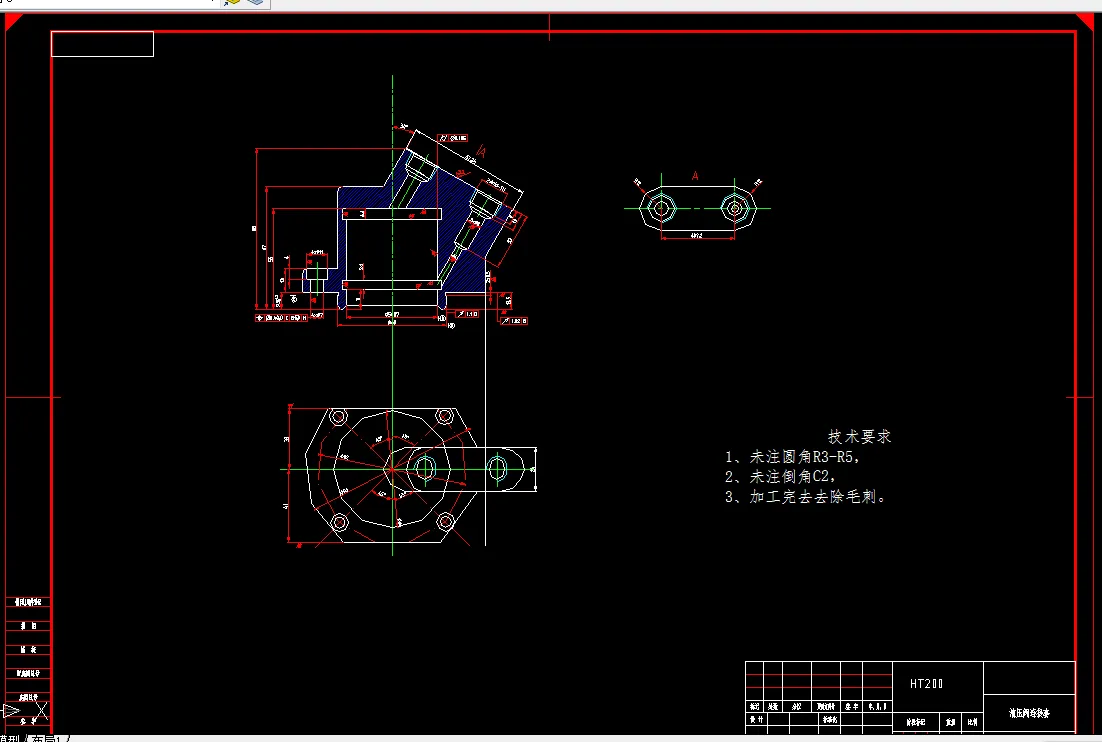The image size is (1102, 742).
Task: Click the section label "A" marker
Action: (x=694, y=174)
